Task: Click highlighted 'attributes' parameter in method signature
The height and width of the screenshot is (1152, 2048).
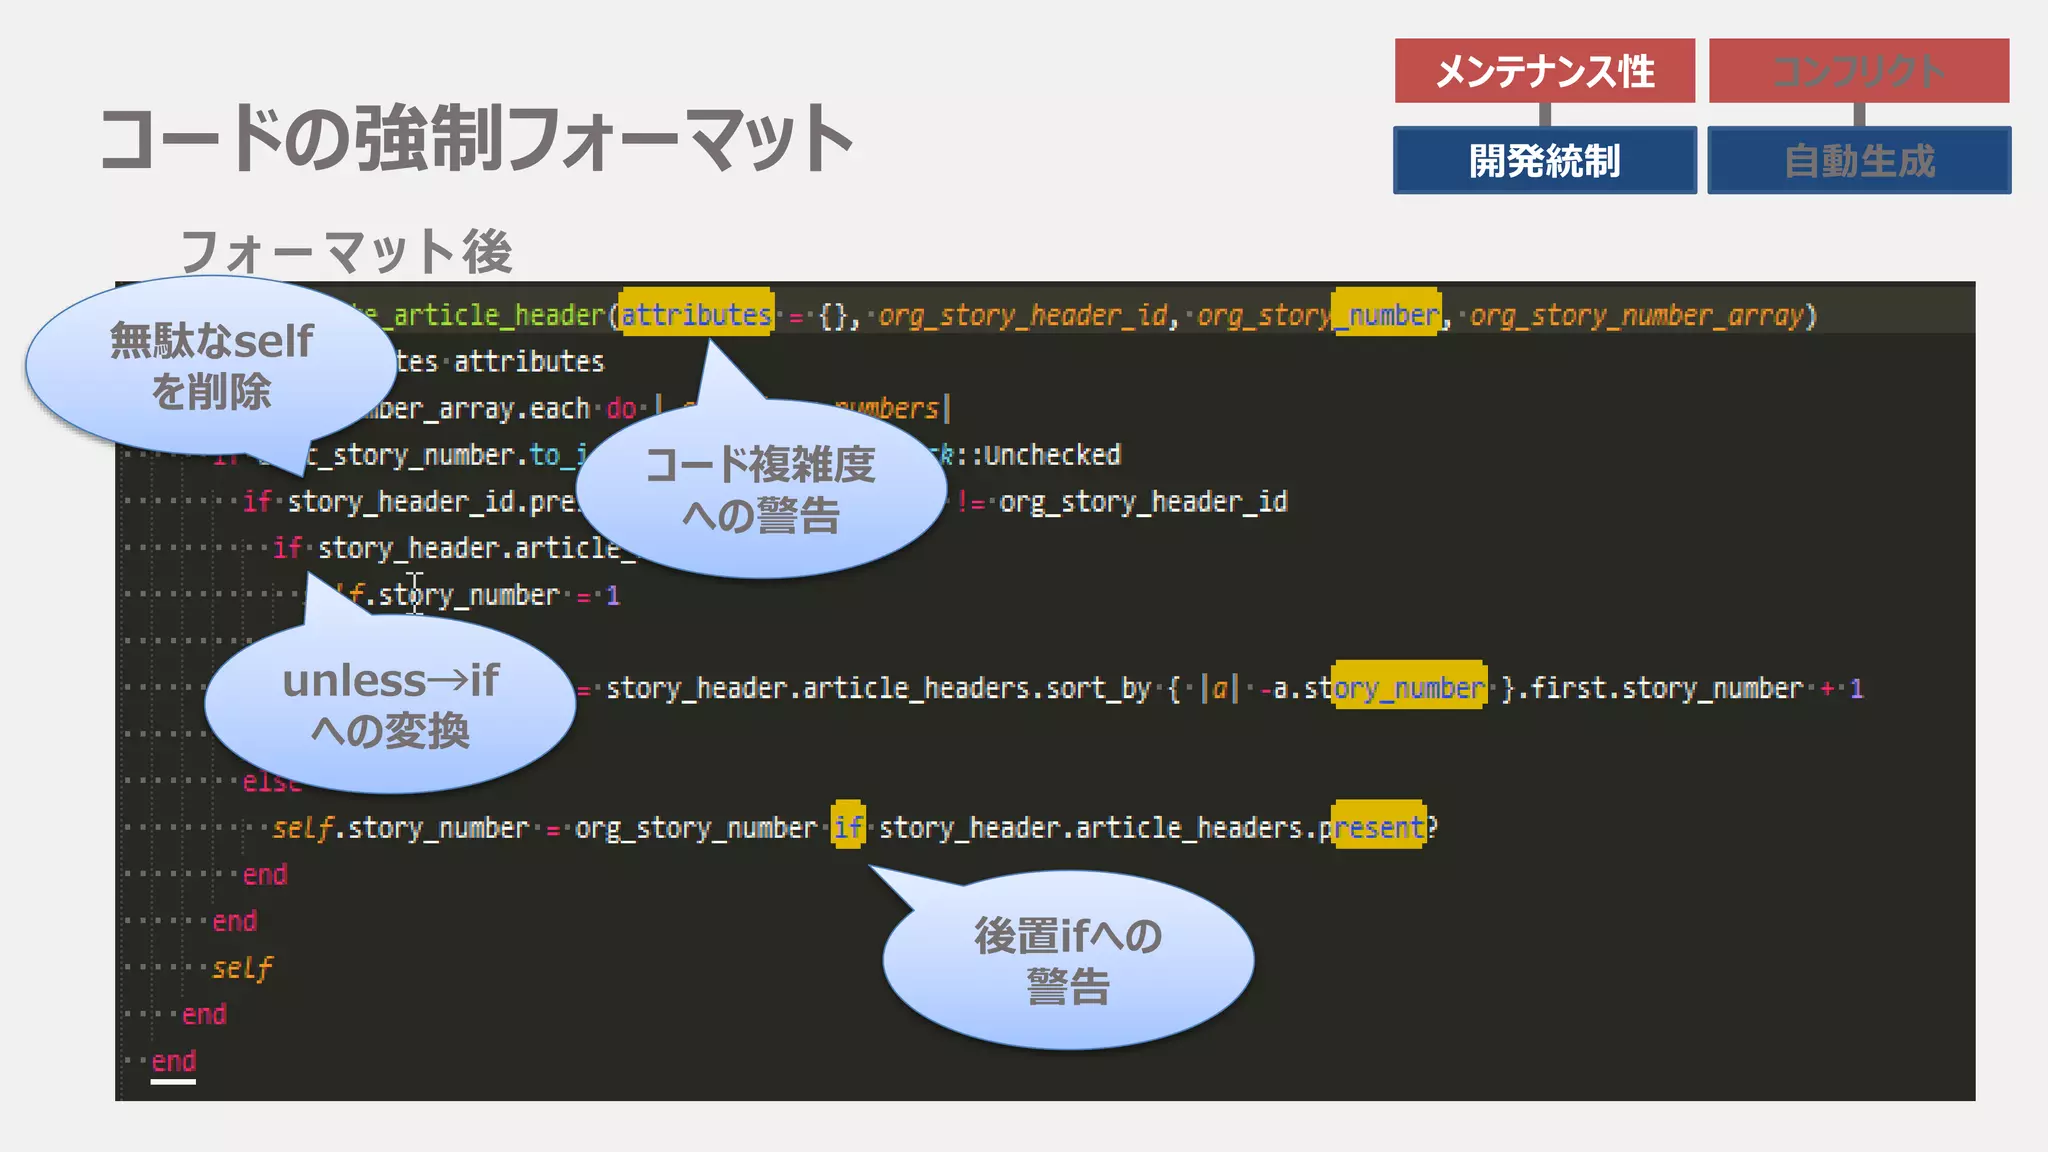Action: [x=696, y=314]
